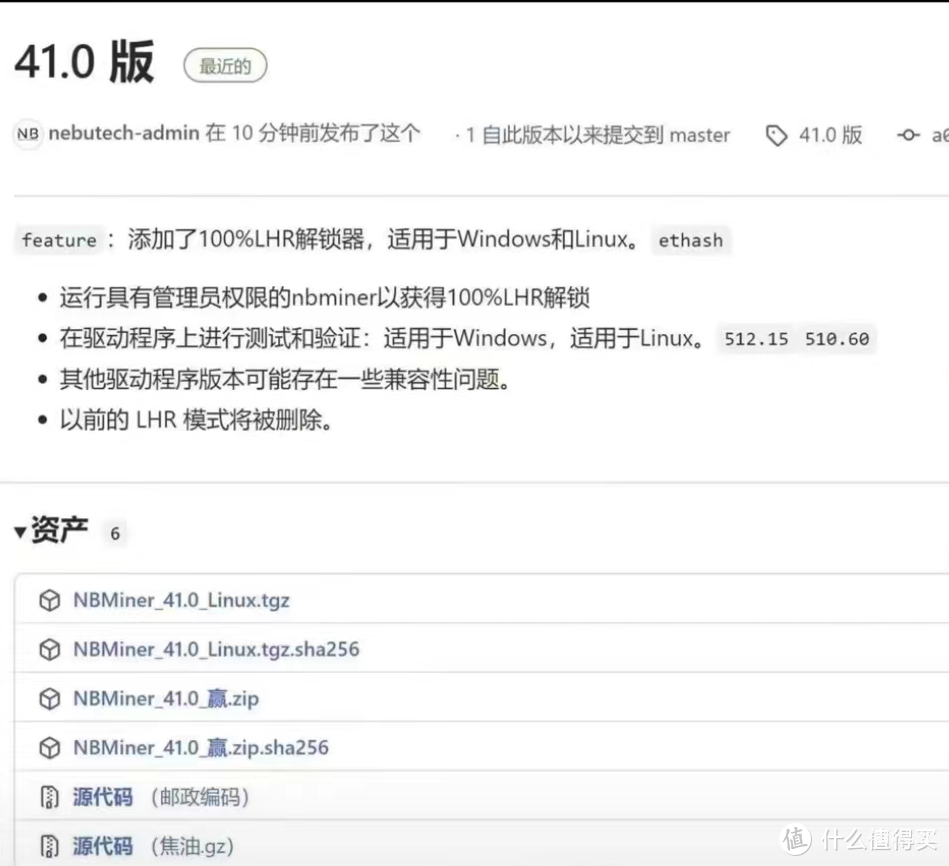Click the assets count badge 6
The width and height of the screenshot is (949, 866).
point(115,533)
